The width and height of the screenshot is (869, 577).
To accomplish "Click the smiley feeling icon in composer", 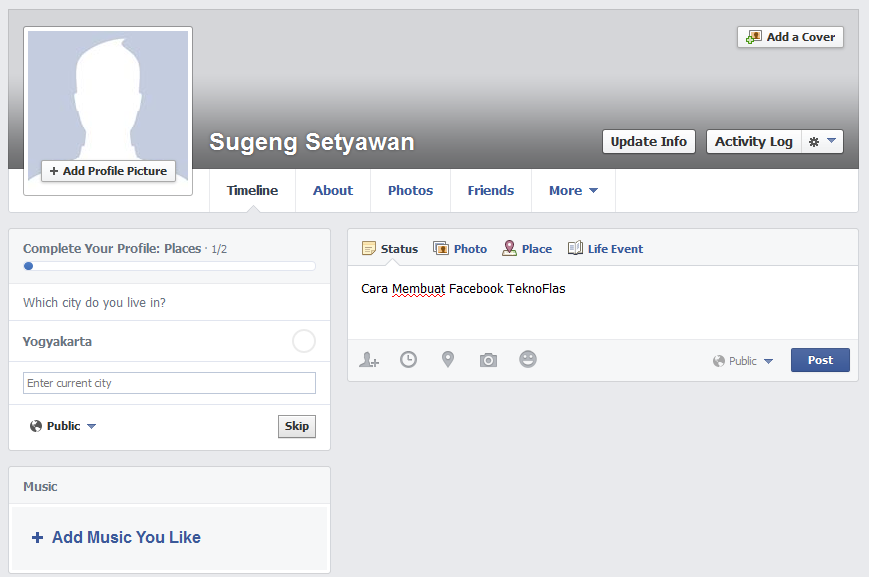I will [528, 359].
